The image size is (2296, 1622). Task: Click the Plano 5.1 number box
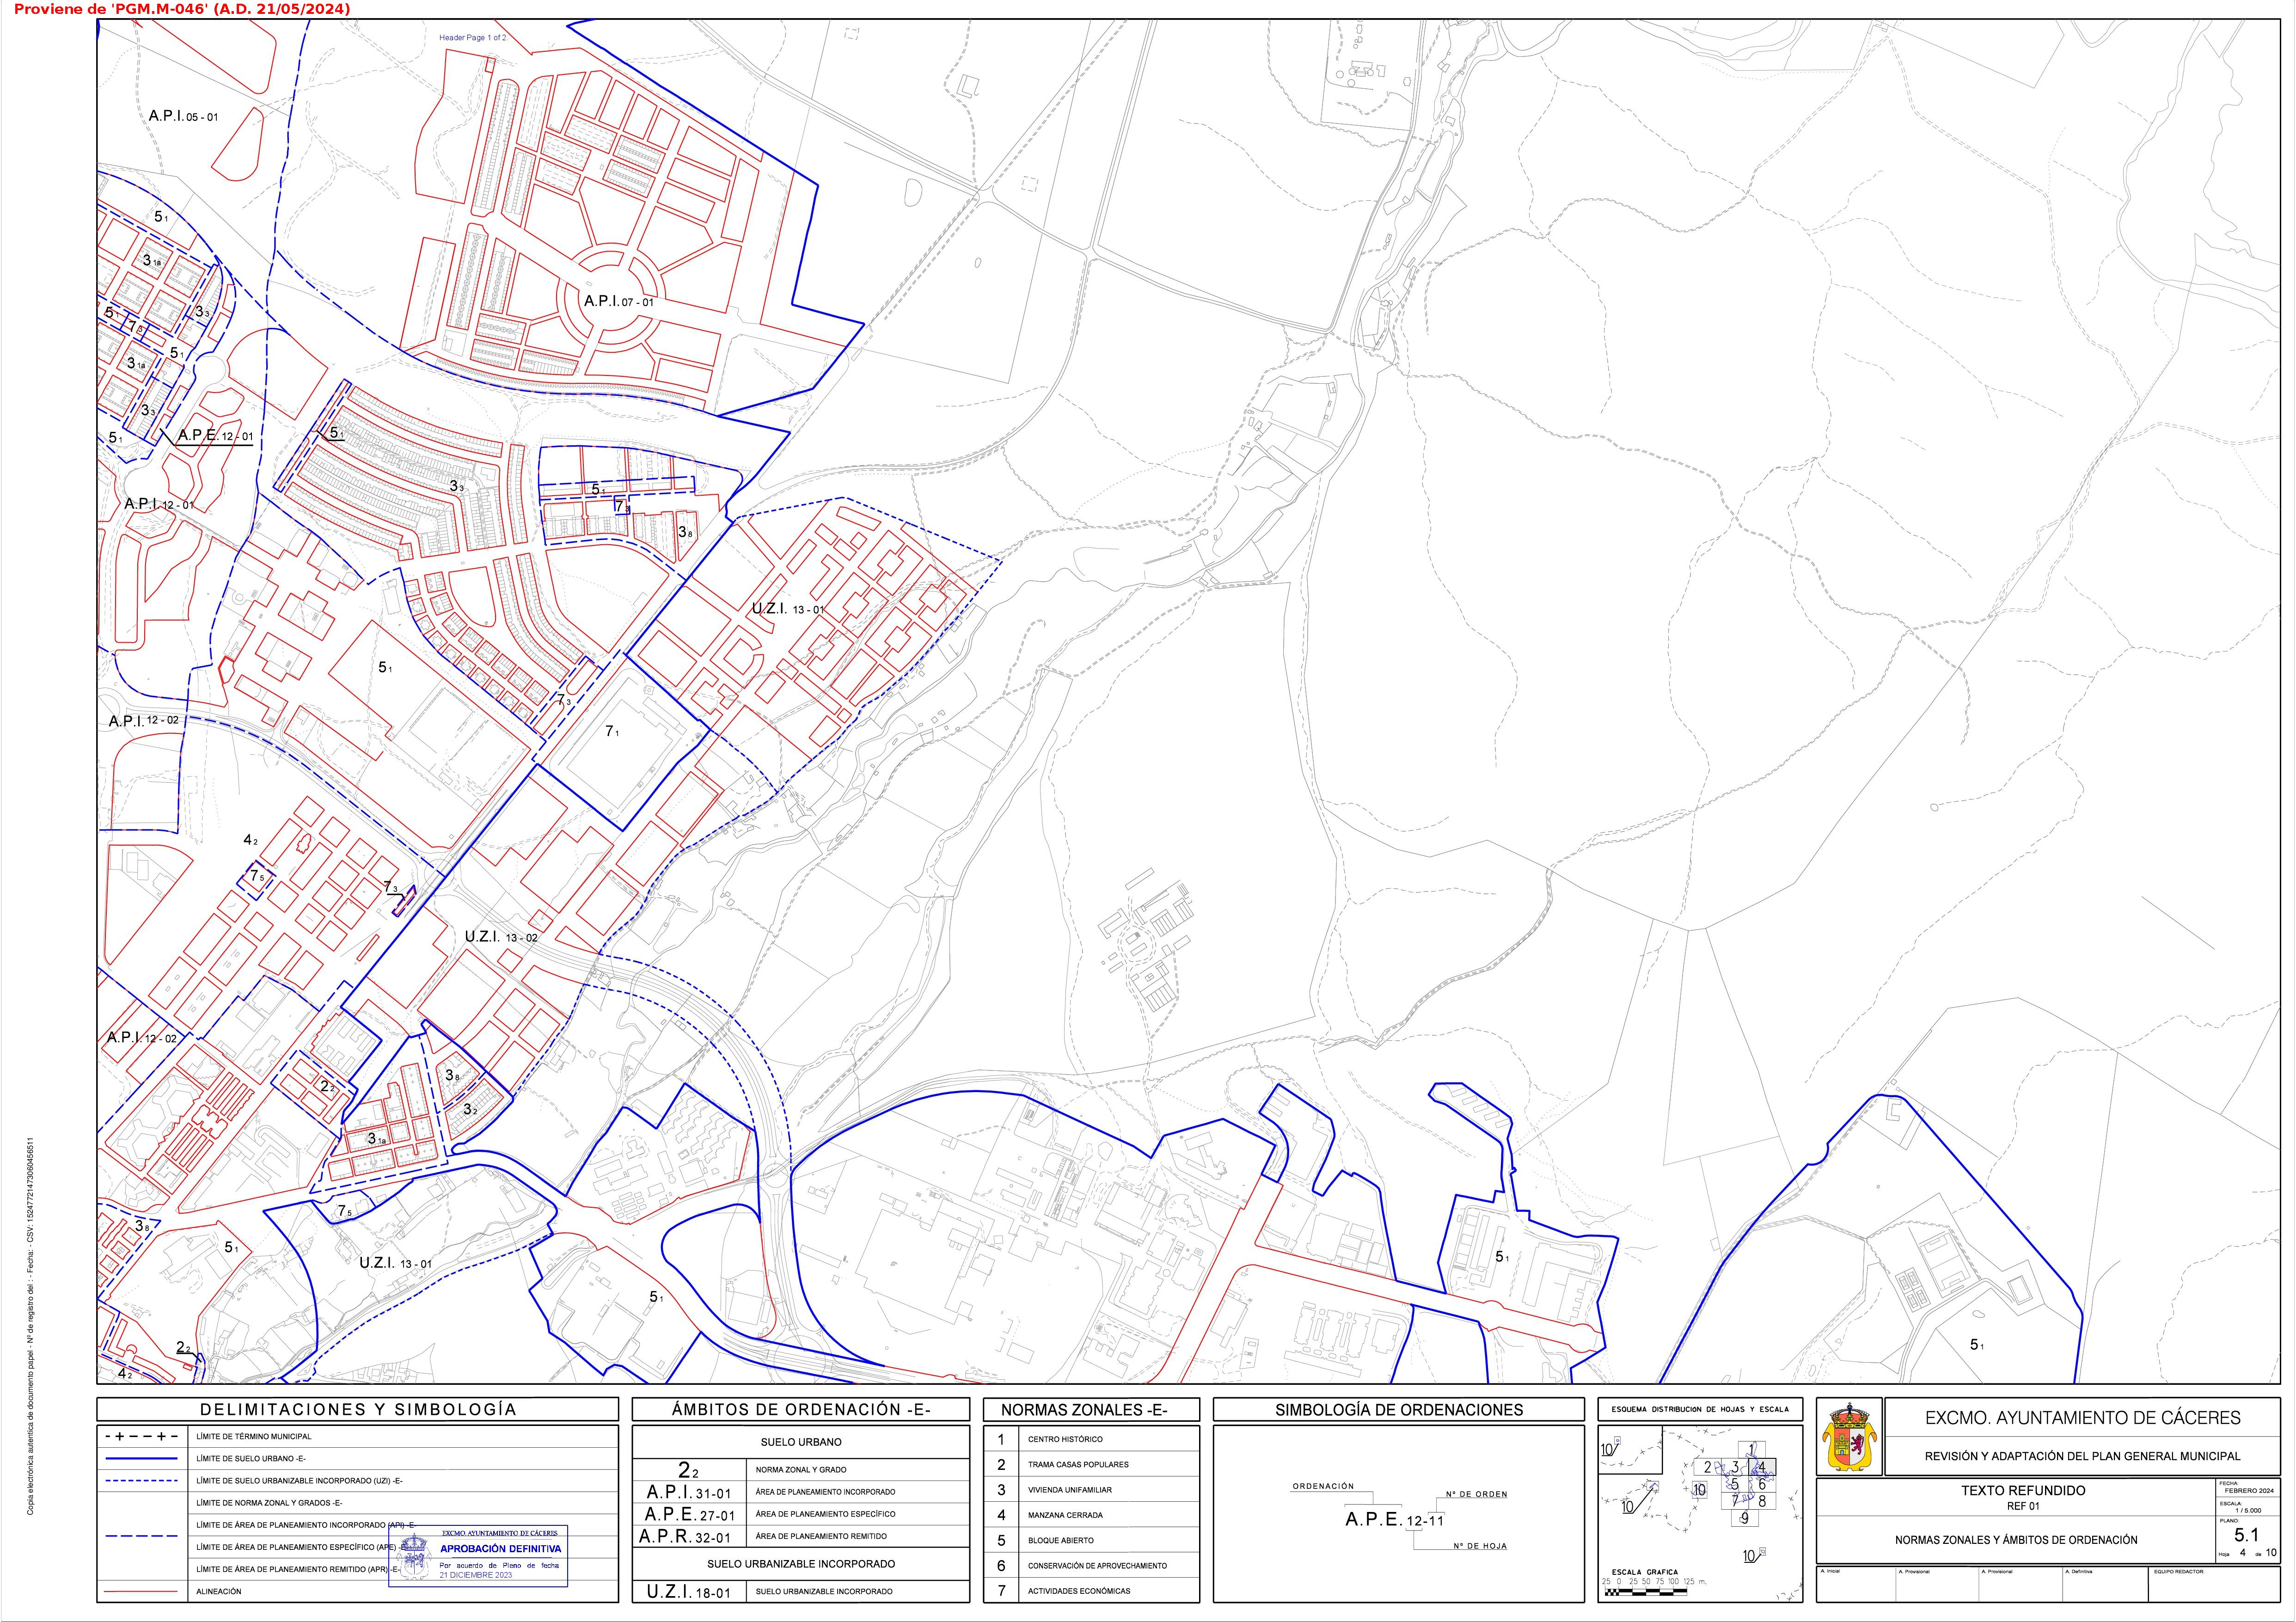[x=2246, y=1535]
